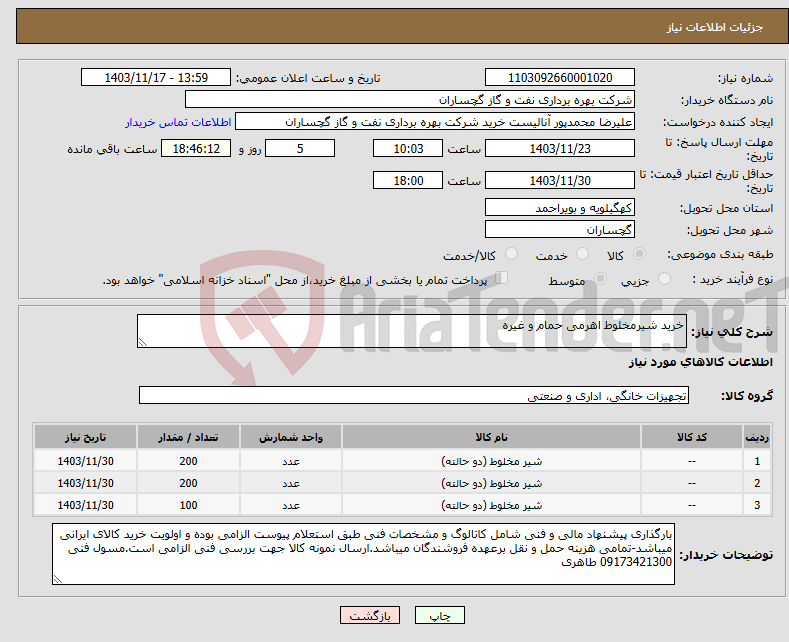Image resolution: width=789 pixels, height=642 pixels.
Task: Click the شماره نیاز field 1103092660001020
Action: 560,77
